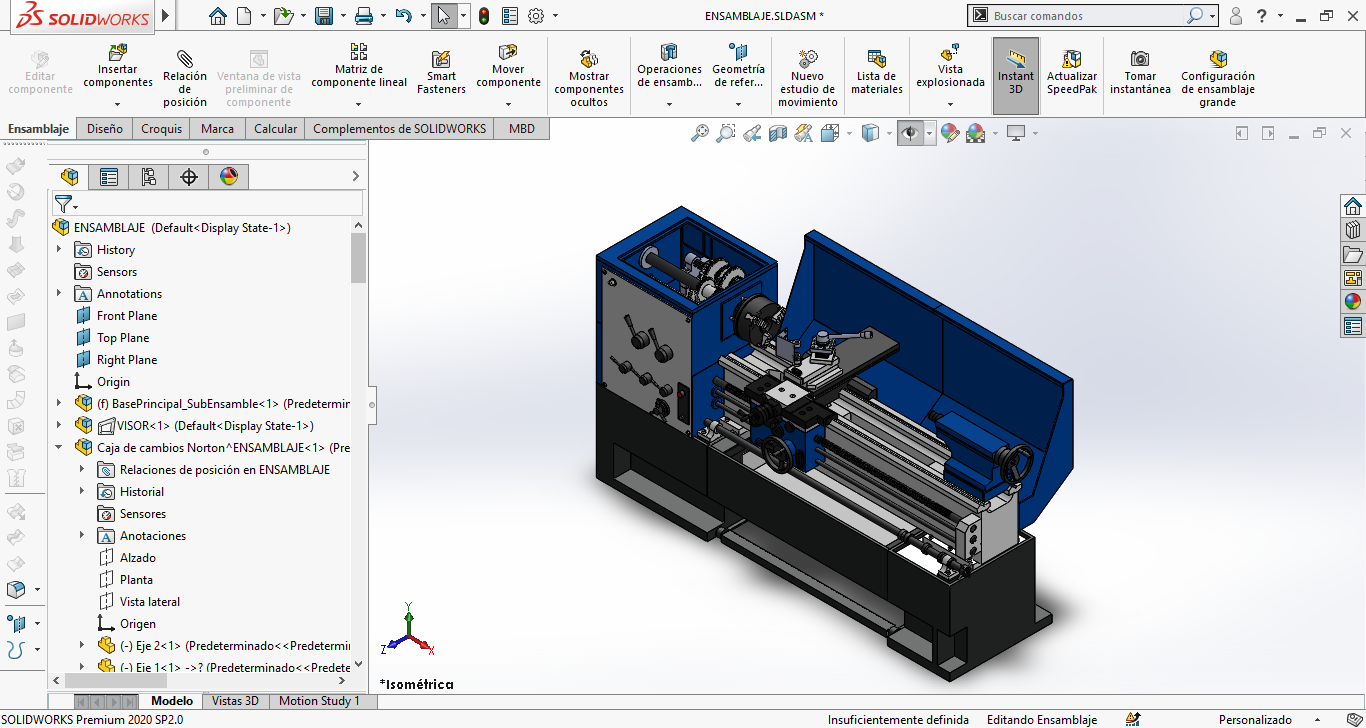Open Configuración de ensamblaje grande

(1218, 79)
